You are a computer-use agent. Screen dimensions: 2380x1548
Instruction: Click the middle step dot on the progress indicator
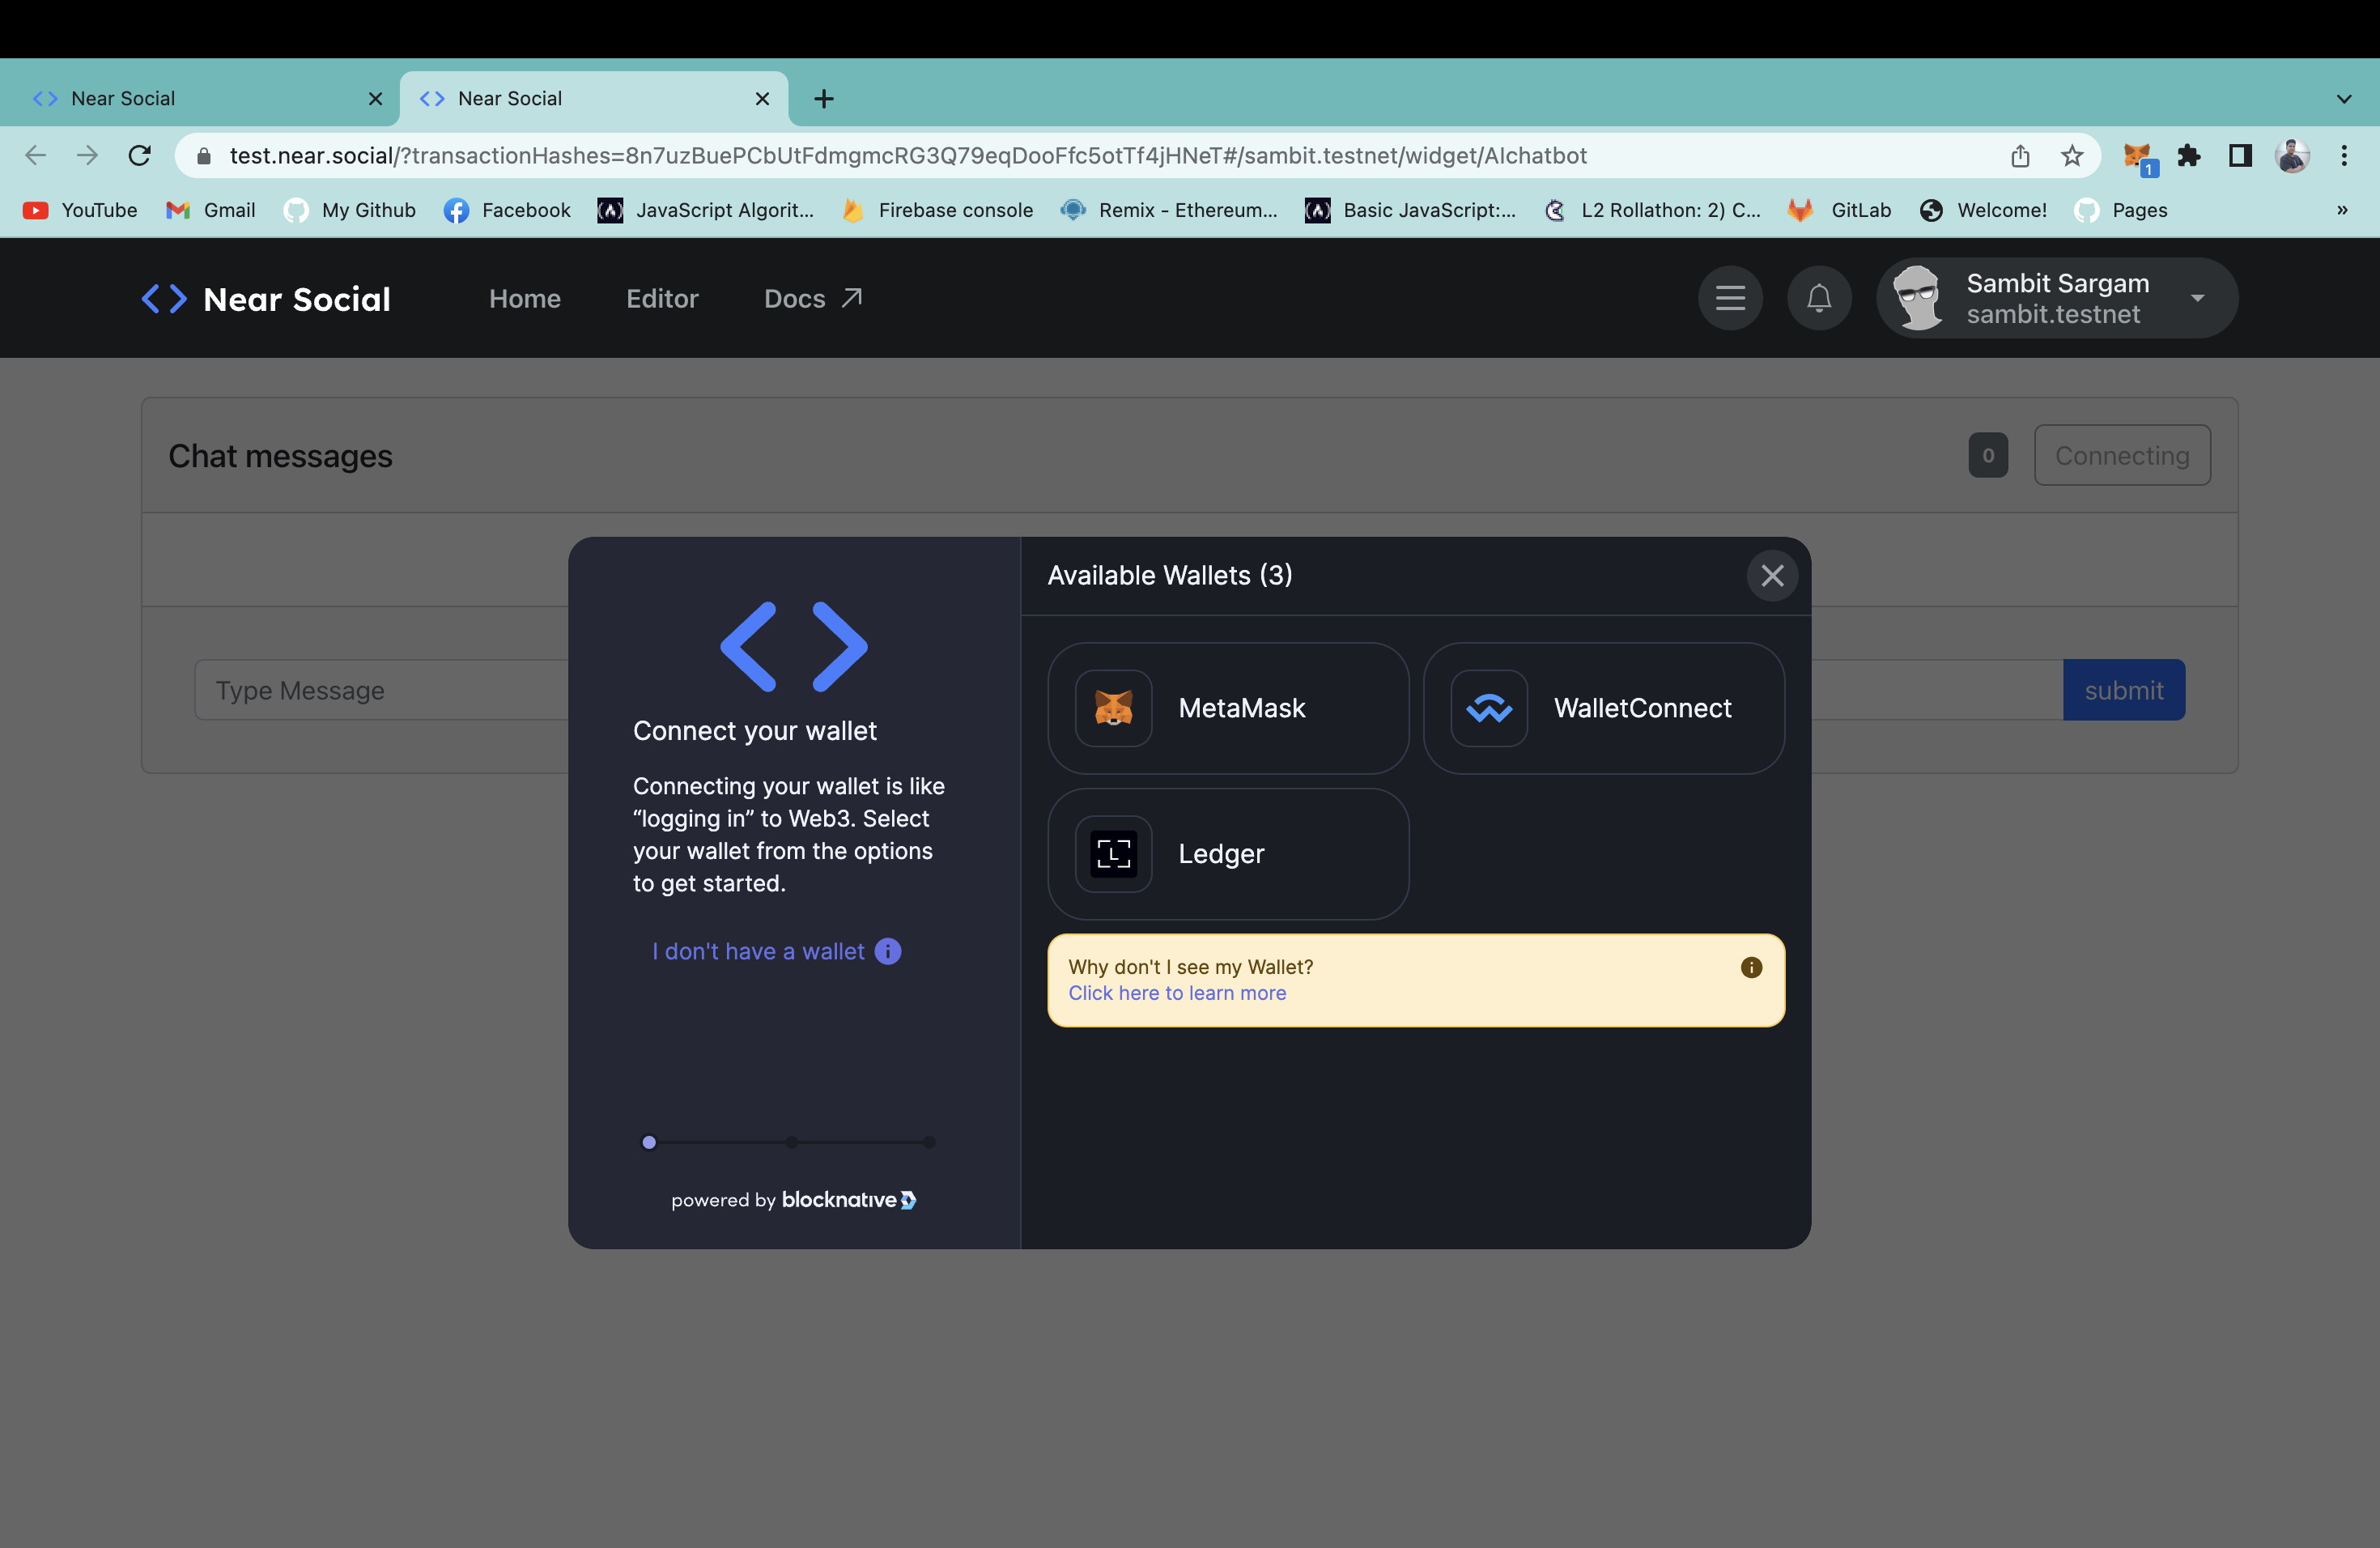(791, 1142)
